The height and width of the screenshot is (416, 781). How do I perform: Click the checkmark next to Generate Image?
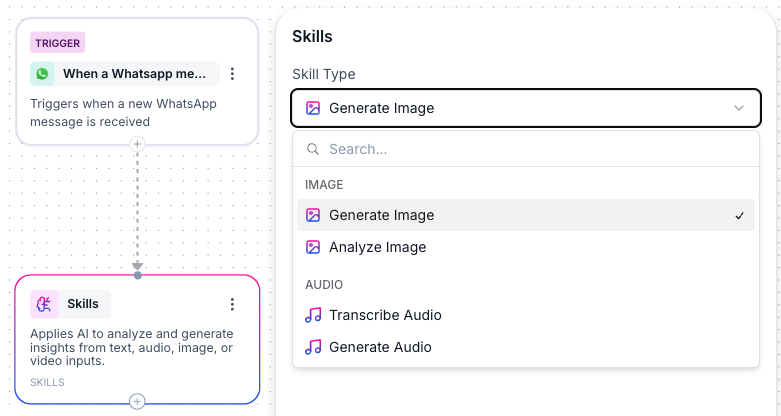pyautogui.click(x=739, y=215)
